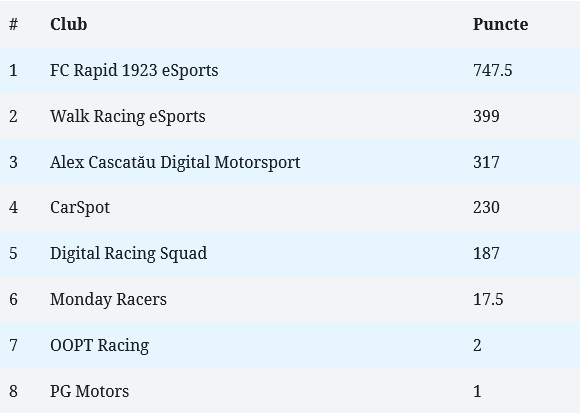
Task: Click the 230 points value
Action: coord(486,207)
